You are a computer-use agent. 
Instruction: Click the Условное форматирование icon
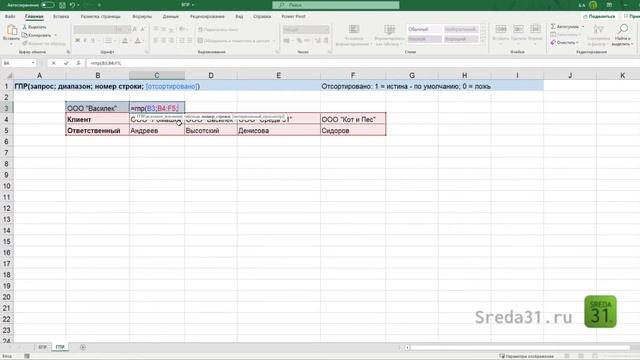[x=354, y=29]
